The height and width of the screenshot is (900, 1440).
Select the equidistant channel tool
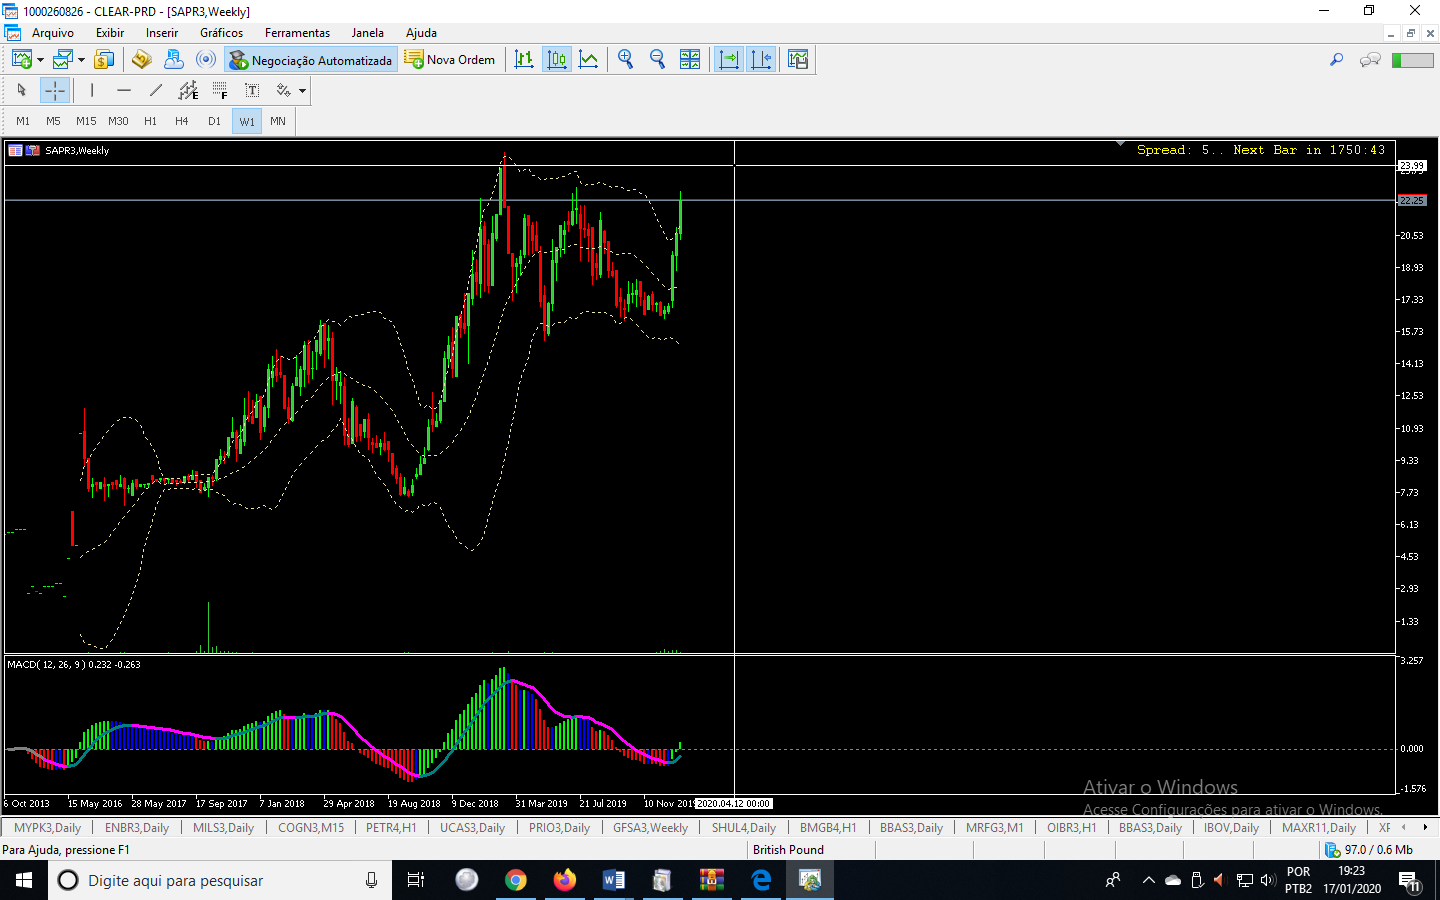click(x=188, y=90)
